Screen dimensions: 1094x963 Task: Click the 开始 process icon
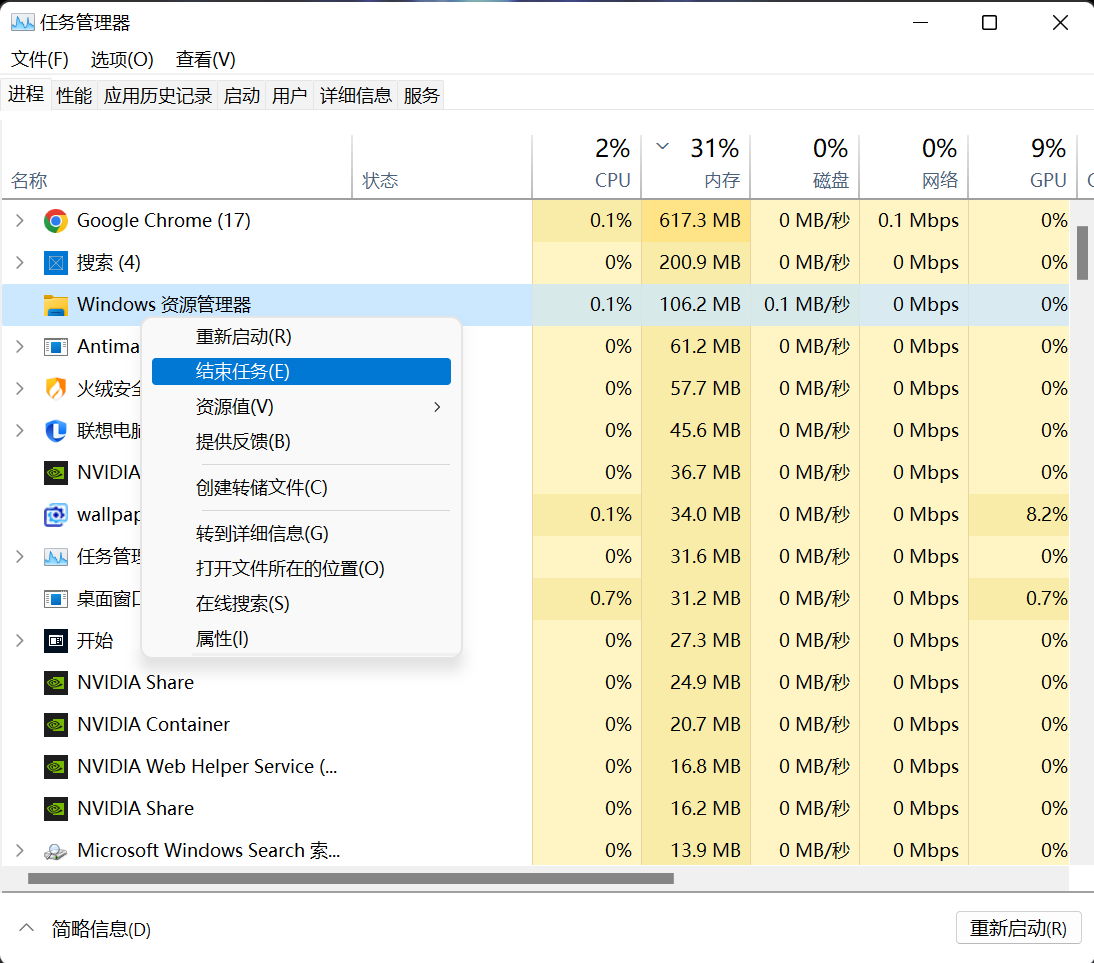pos(56,640)
